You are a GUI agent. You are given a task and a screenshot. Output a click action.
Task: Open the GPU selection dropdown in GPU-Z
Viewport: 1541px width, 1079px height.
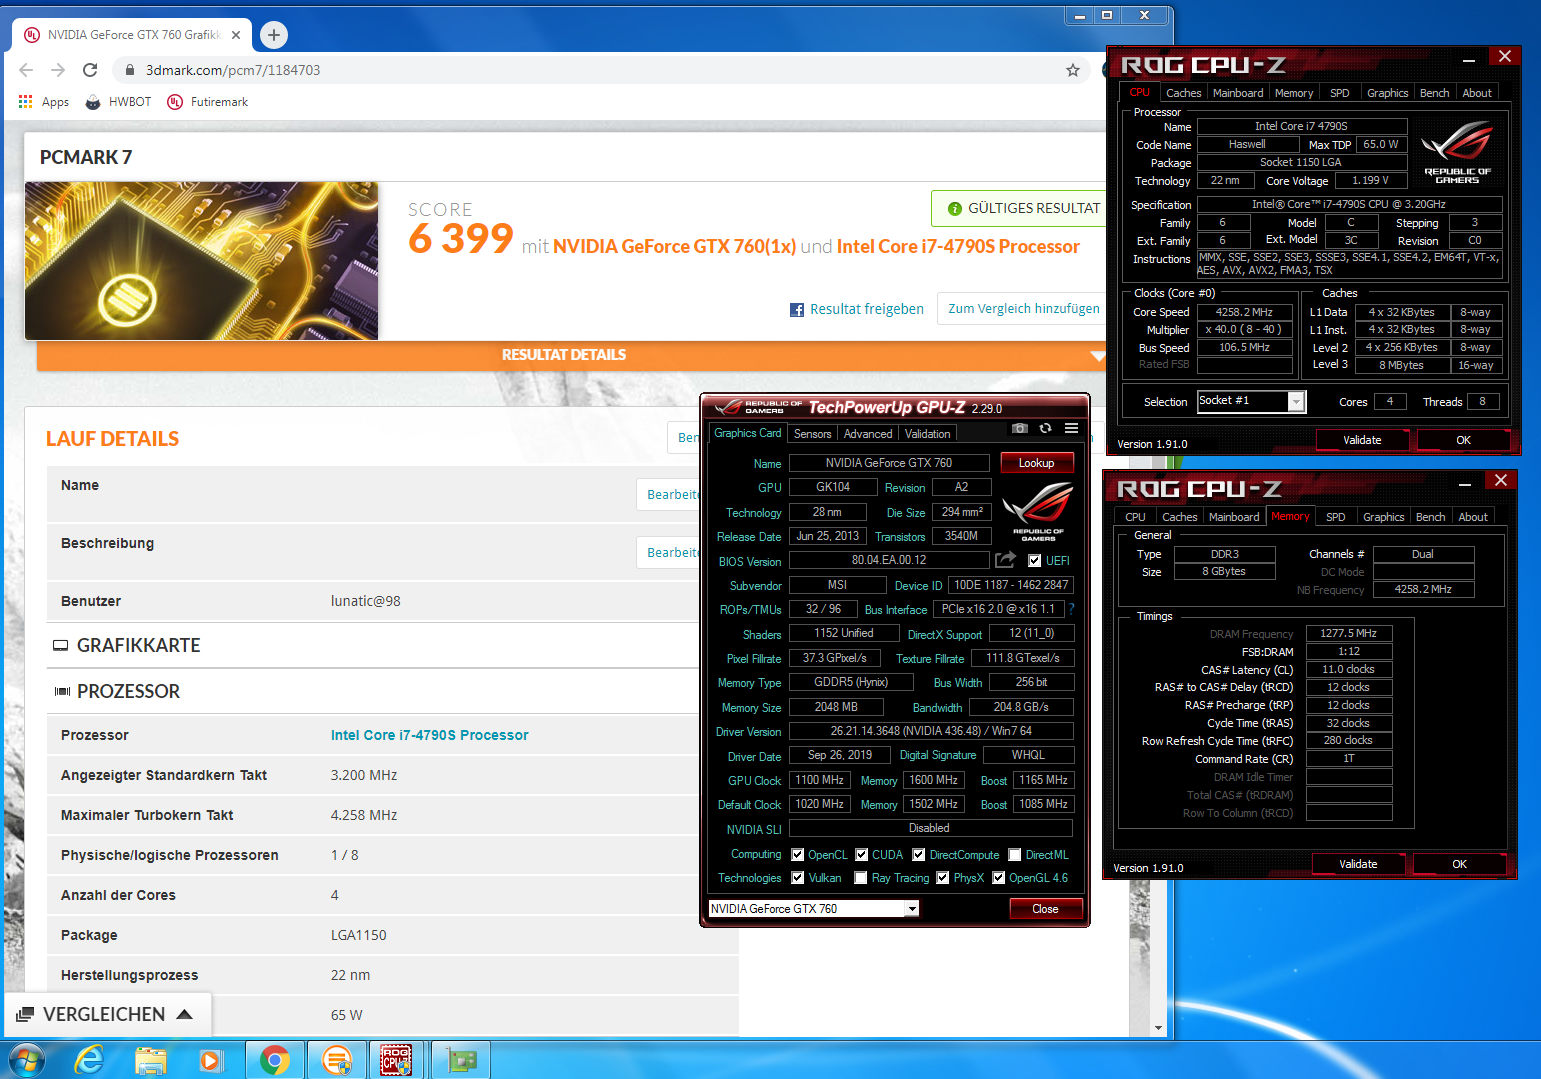click(x=912, y=909)
